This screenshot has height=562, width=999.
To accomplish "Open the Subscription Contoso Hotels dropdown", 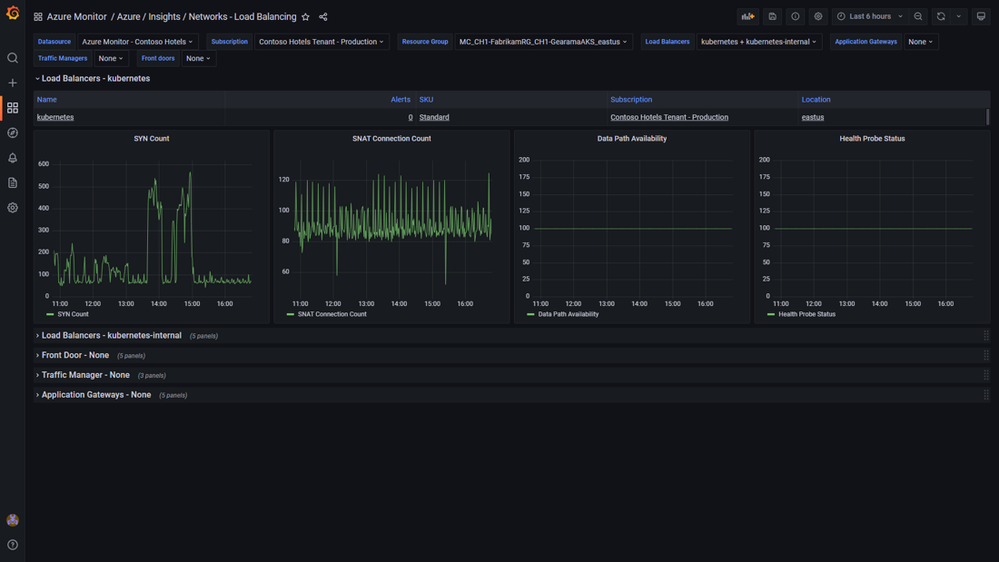I will click(321, 41).
